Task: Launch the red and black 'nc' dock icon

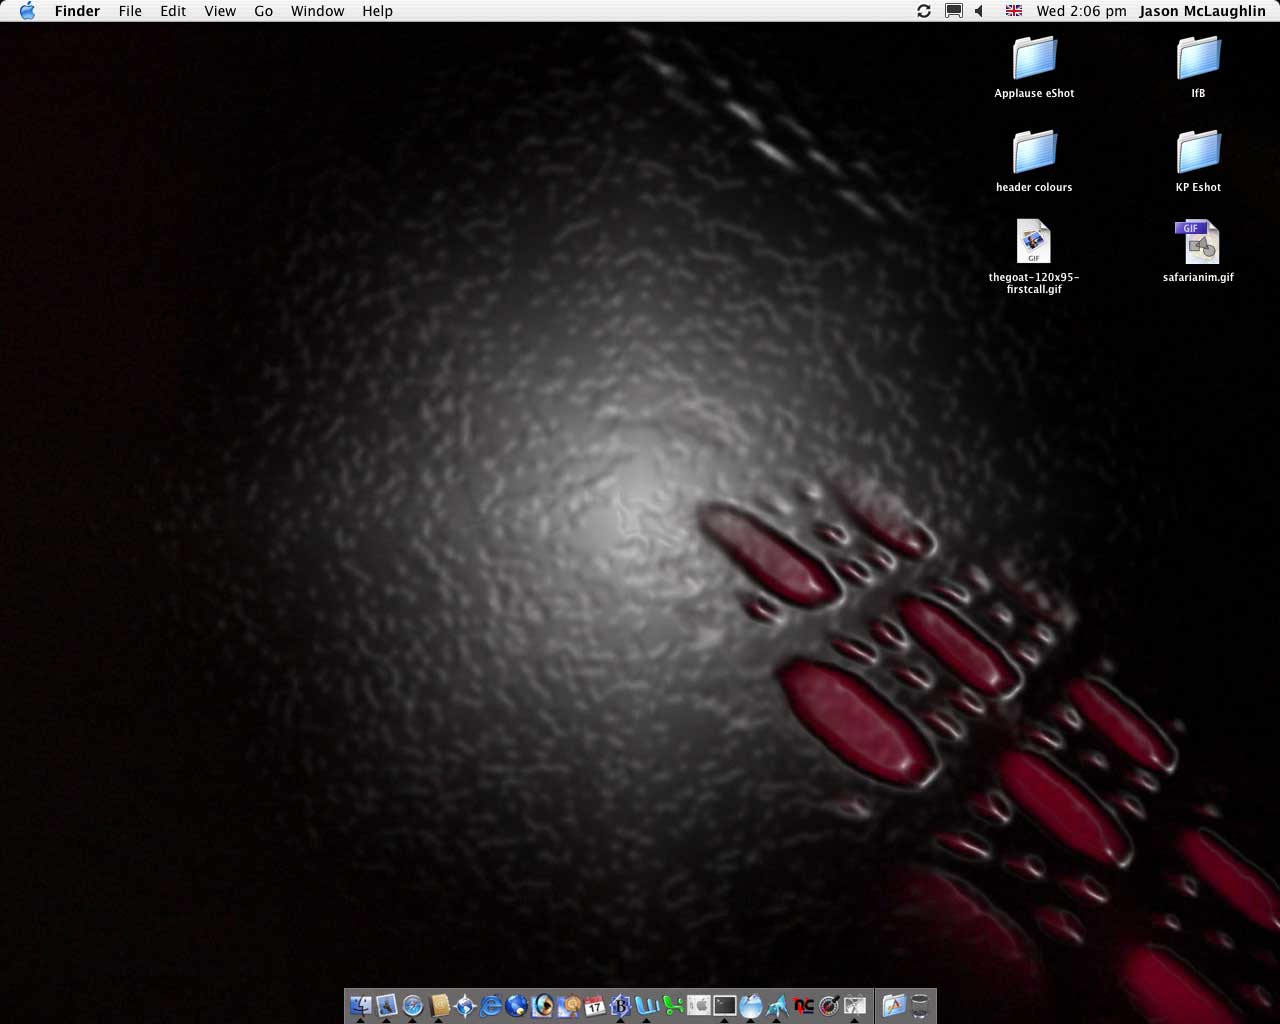Action: 802,1005
